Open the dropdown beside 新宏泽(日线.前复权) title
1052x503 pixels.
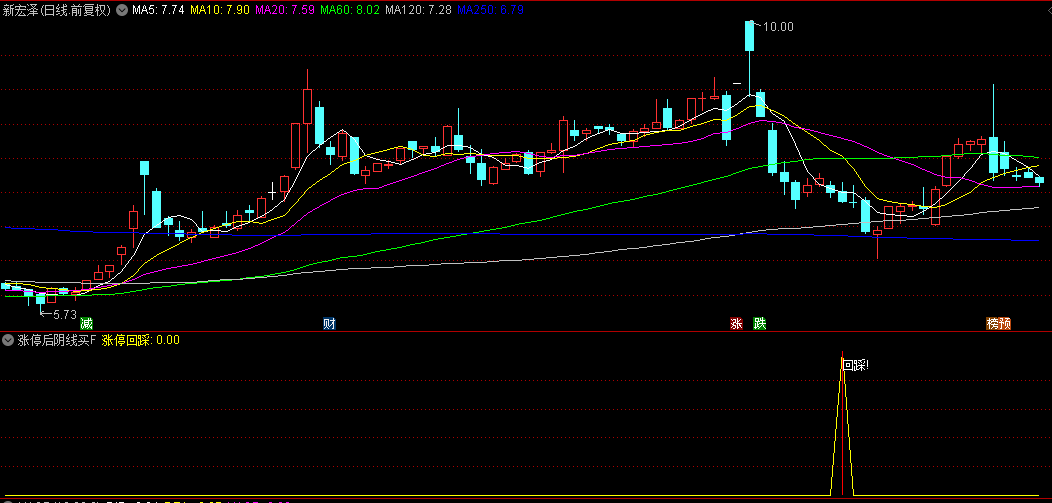pyautogui.click(x=121, y=10)
